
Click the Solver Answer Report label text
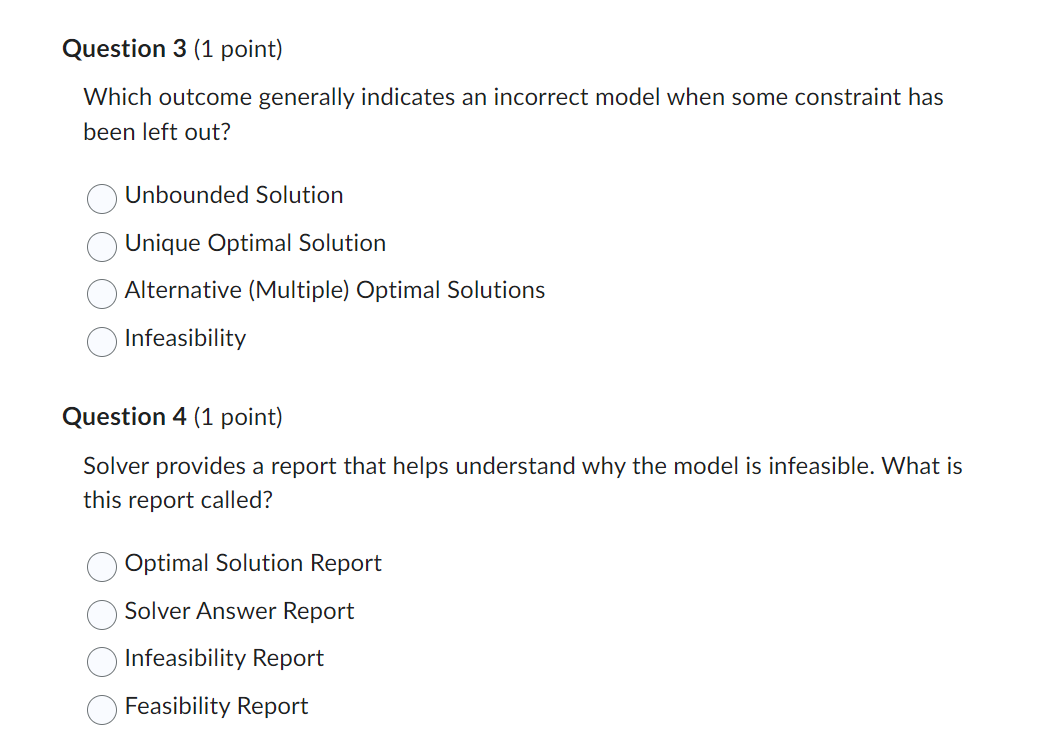[239, 611]
